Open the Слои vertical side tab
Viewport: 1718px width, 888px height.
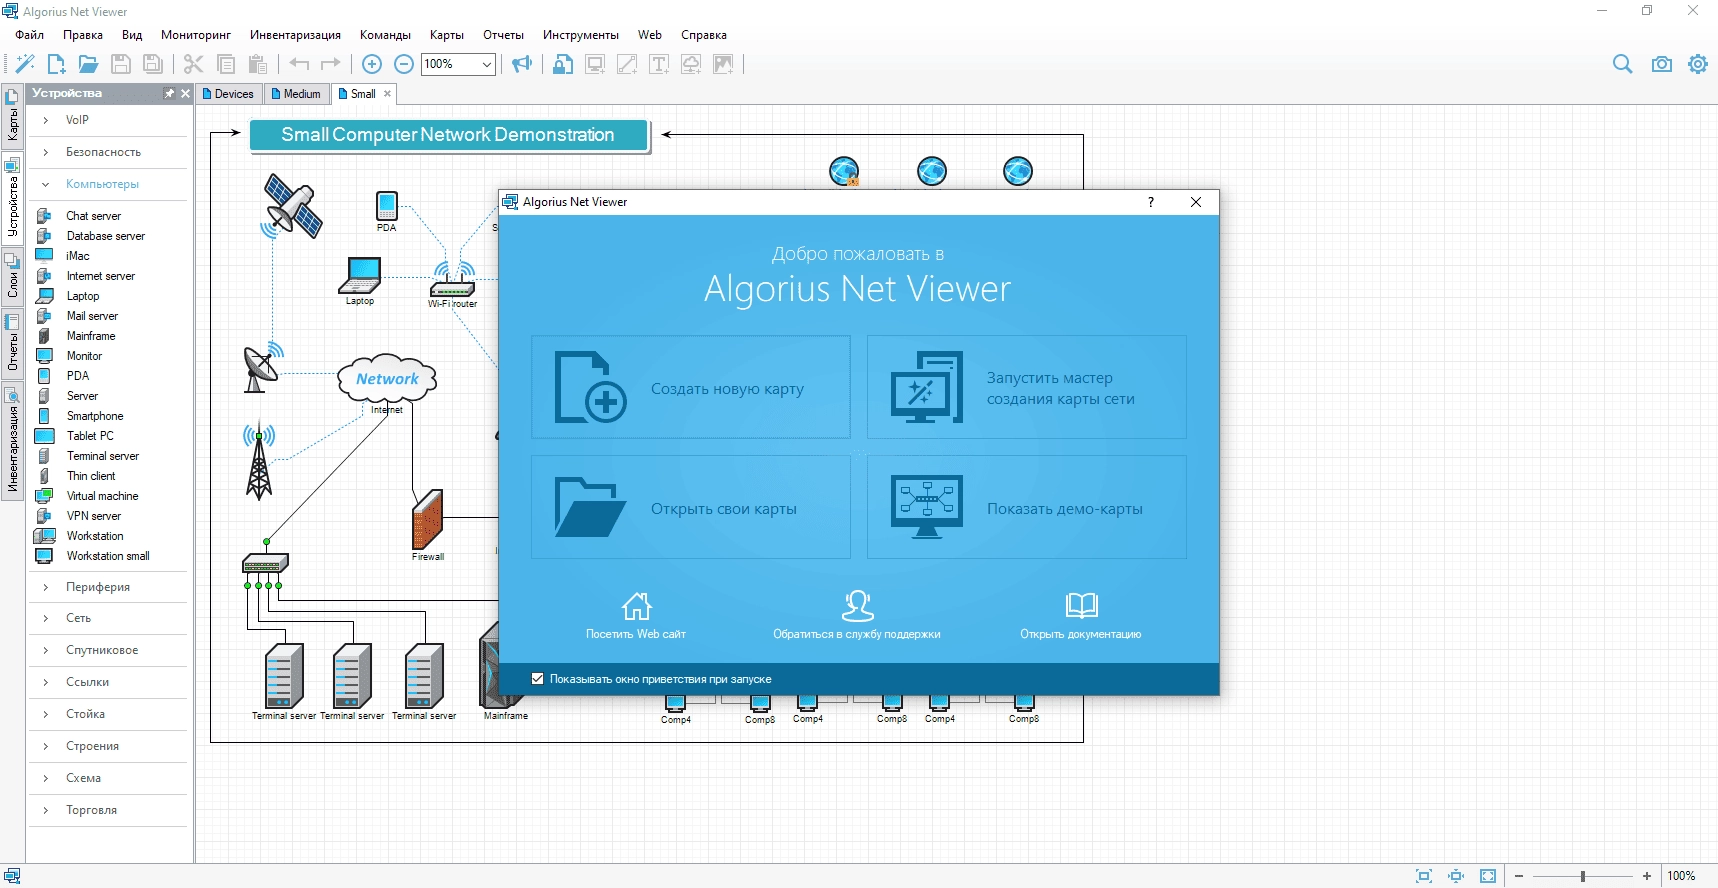[x=12, y=276]
